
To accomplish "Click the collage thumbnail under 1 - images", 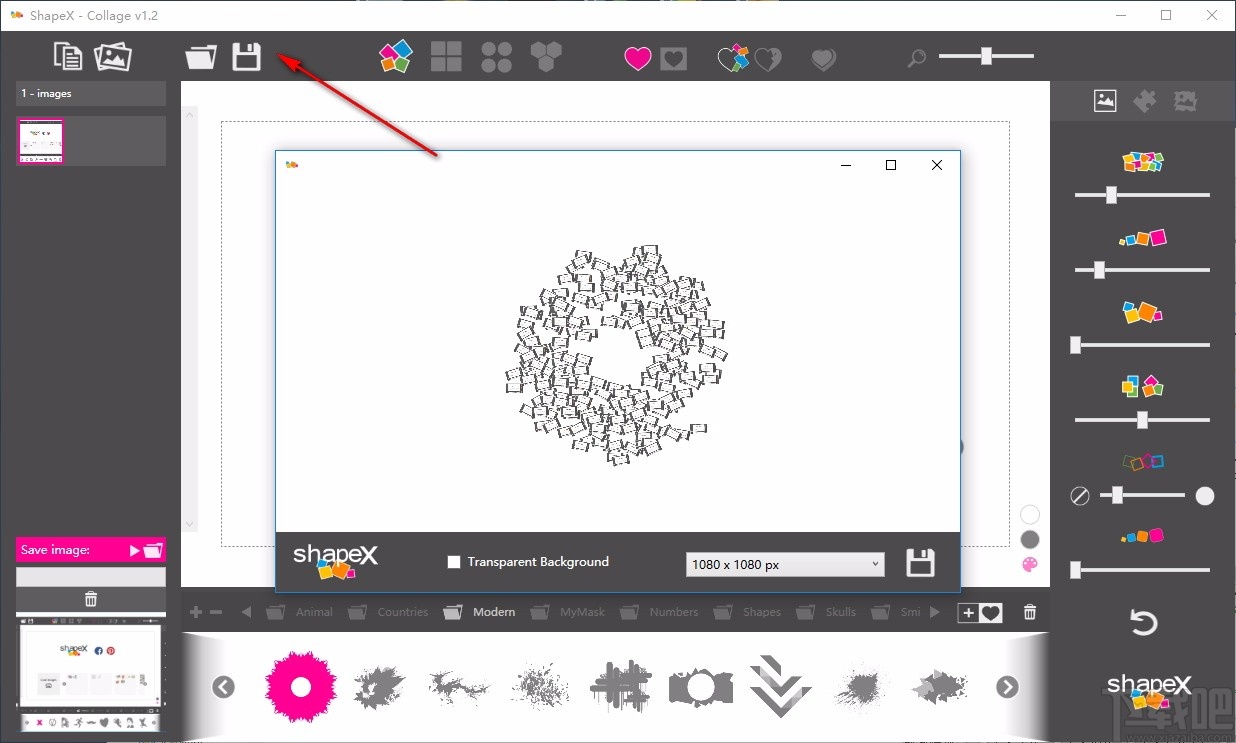I will click(40, 140).
